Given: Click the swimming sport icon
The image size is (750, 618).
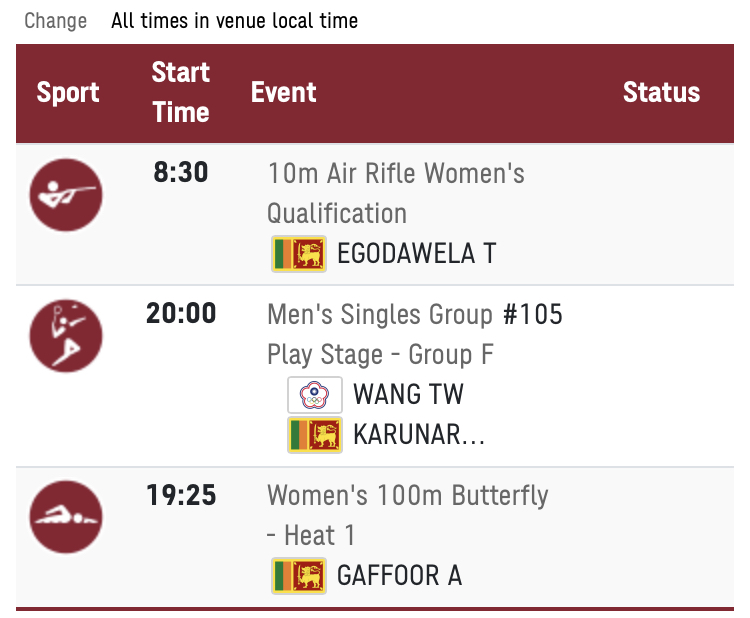Looking at the screenshot, I should 66,517.
